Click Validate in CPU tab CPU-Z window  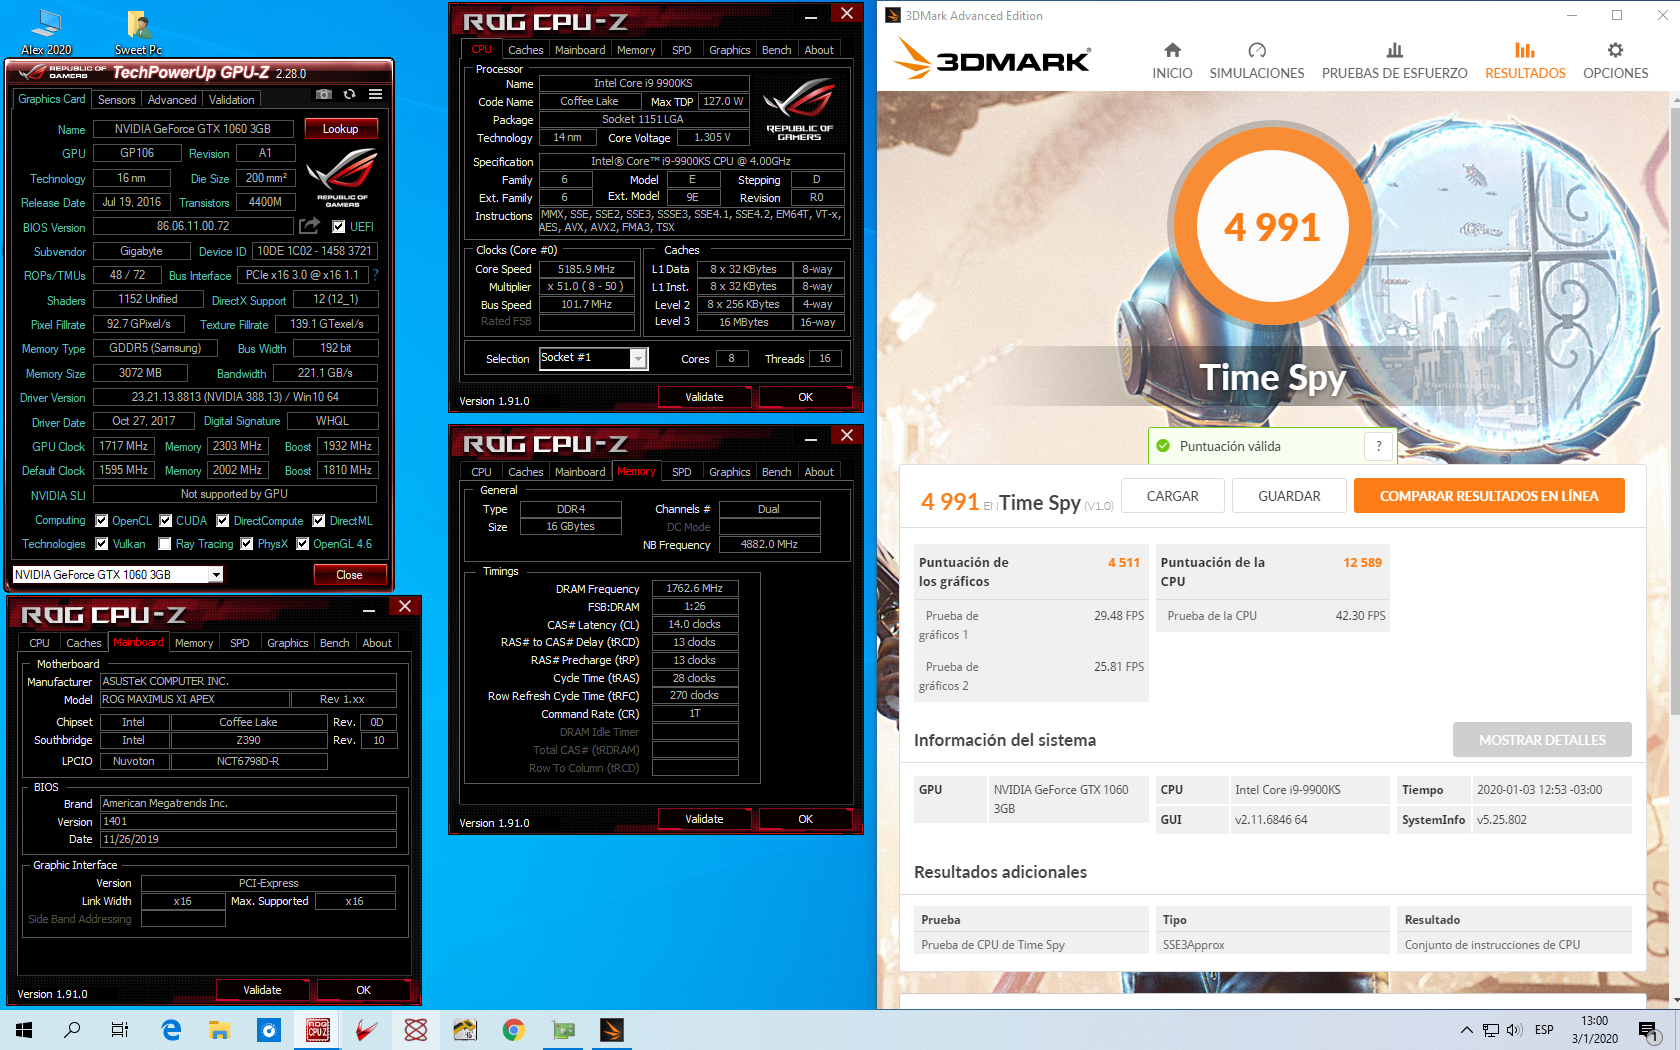(x=704, y=397)
